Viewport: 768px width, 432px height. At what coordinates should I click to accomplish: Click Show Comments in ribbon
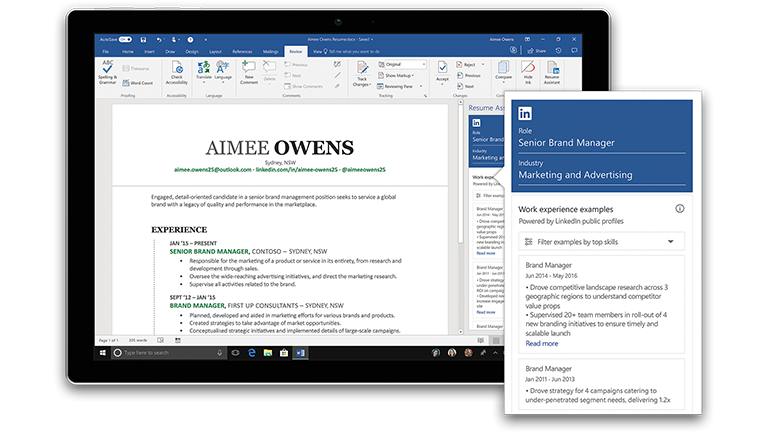(x=303, y=86)
